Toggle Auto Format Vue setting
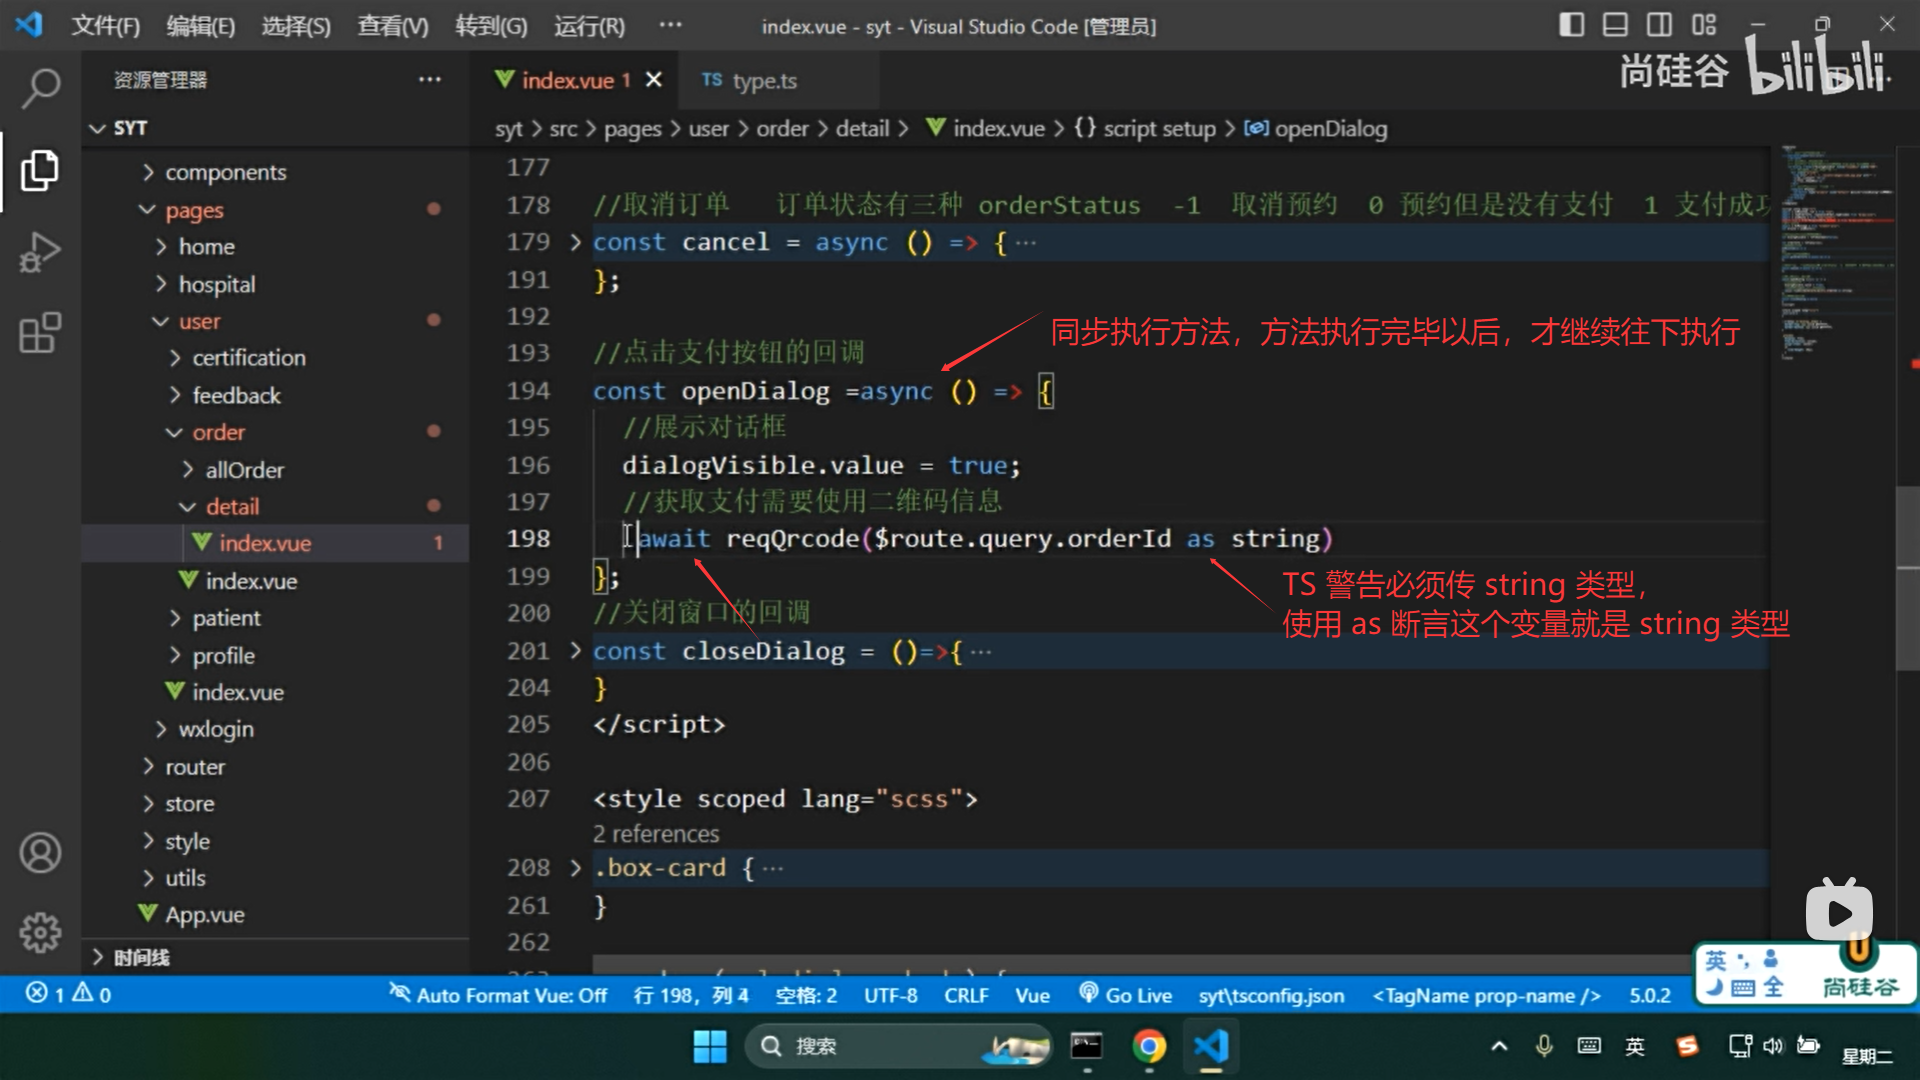 (498, 995)
